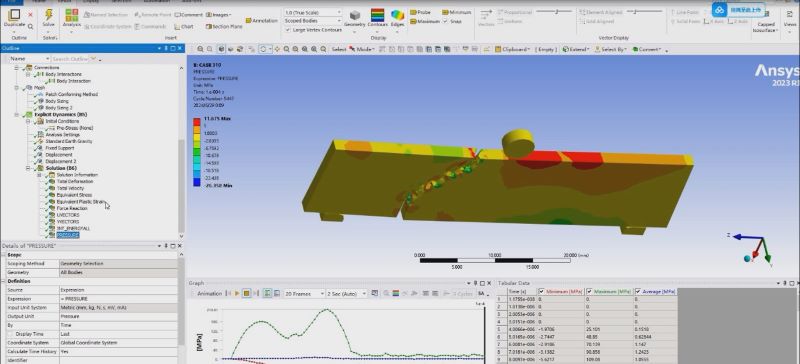Viewport: 800px width, 364px height.
Task: Open the Clipboard dropdown
Action: (x=512, y=49)
